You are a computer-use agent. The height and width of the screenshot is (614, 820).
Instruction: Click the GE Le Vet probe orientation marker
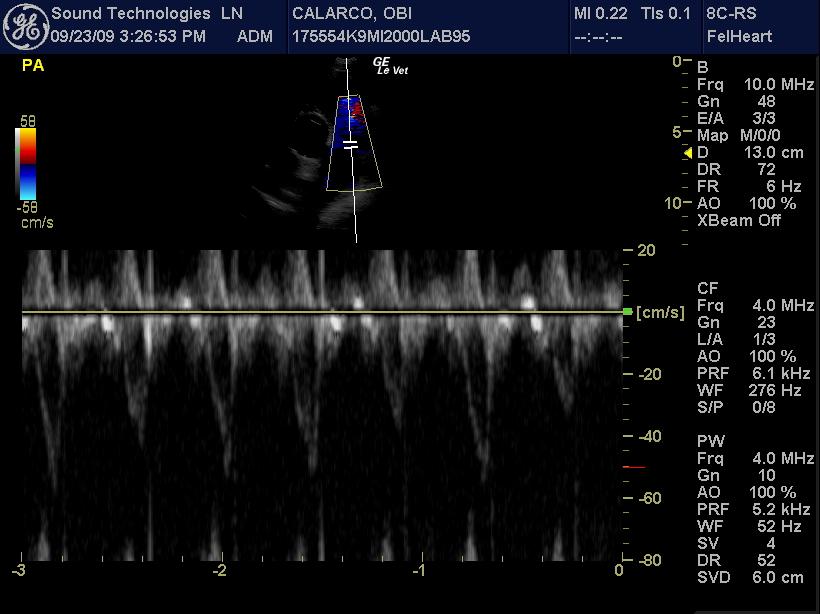coord(390,65)
